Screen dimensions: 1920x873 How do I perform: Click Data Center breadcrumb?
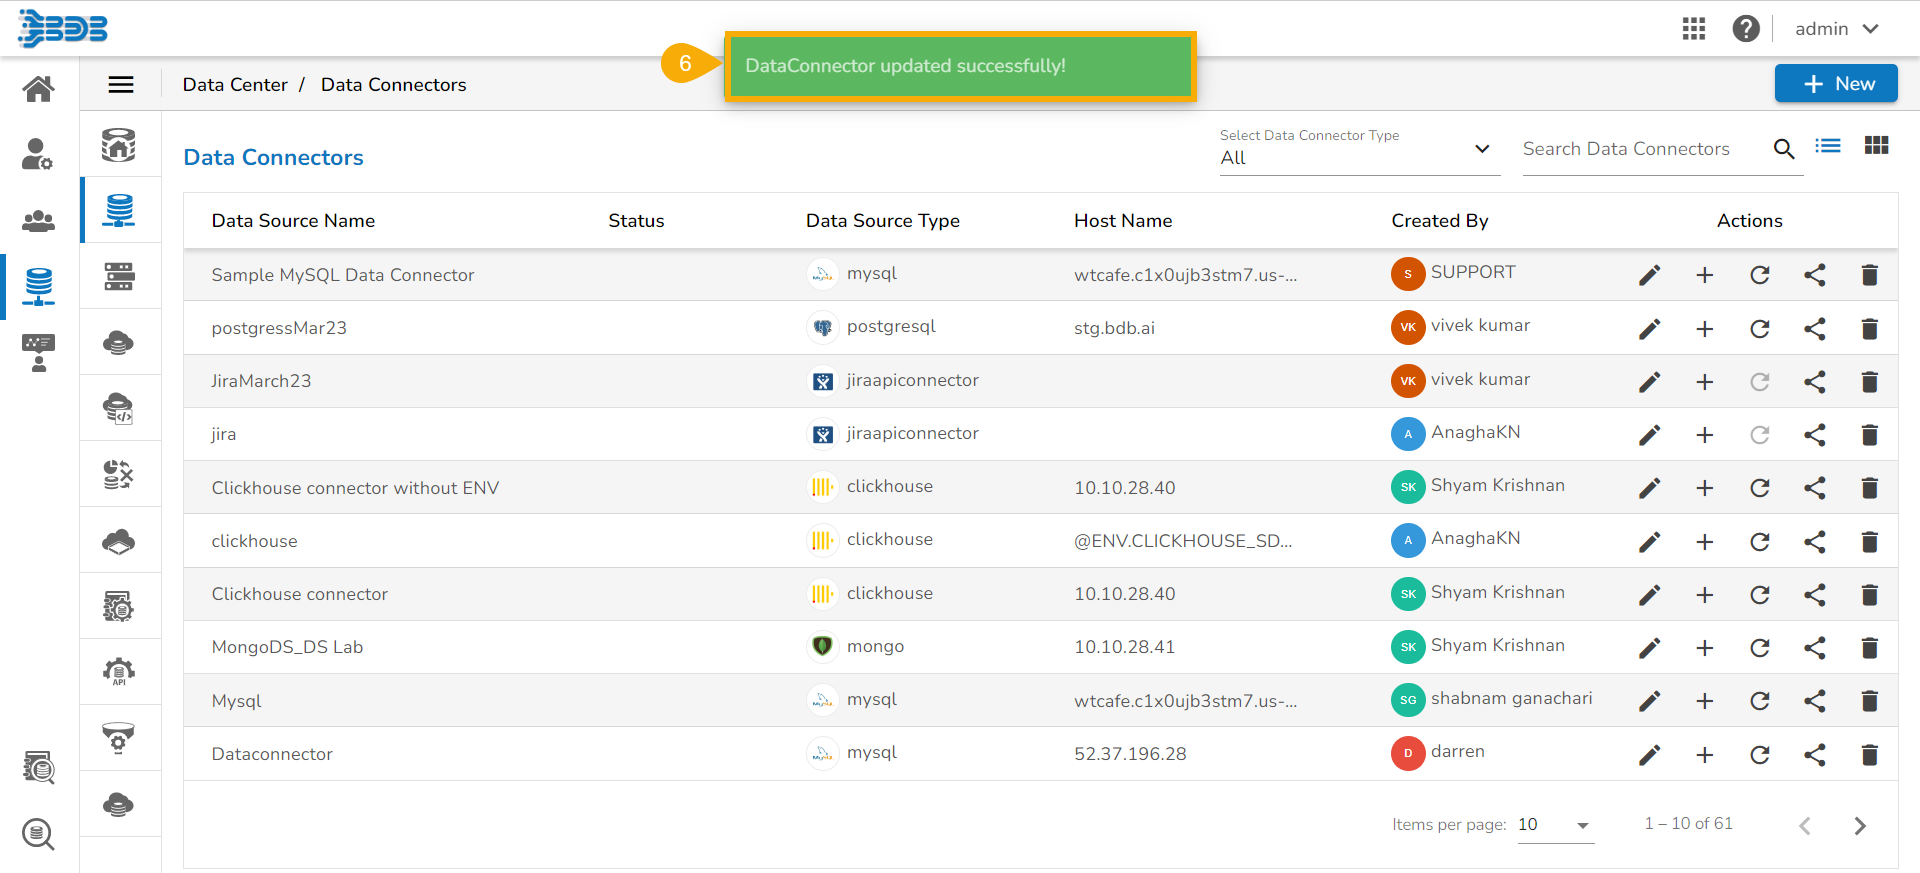235,85
